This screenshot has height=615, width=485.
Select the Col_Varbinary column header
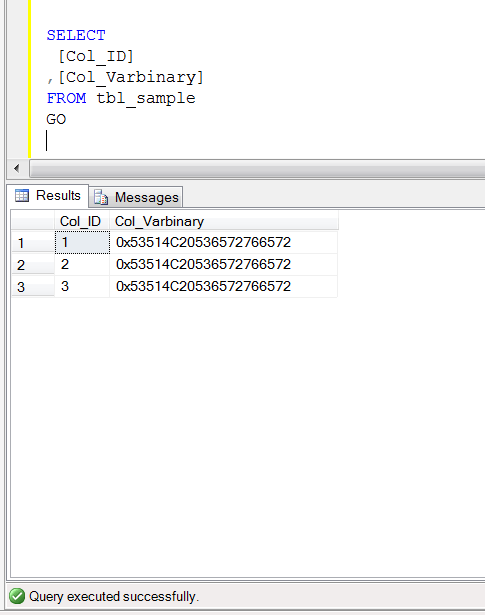click(x=223, y=221)
